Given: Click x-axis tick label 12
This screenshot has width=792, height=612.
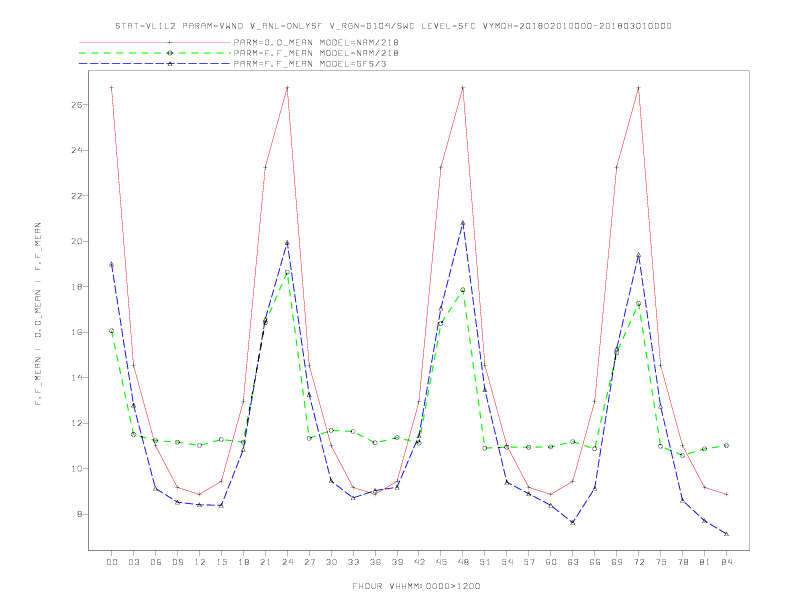Looking at the screenshot, I should click(x=200, y=562).
